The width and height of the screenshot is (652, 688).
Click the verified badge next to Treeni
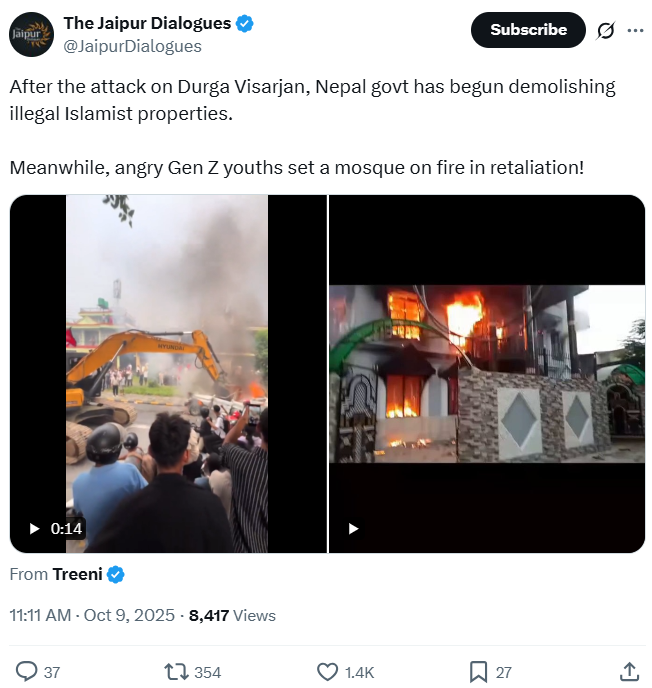(x=116, y=575)
